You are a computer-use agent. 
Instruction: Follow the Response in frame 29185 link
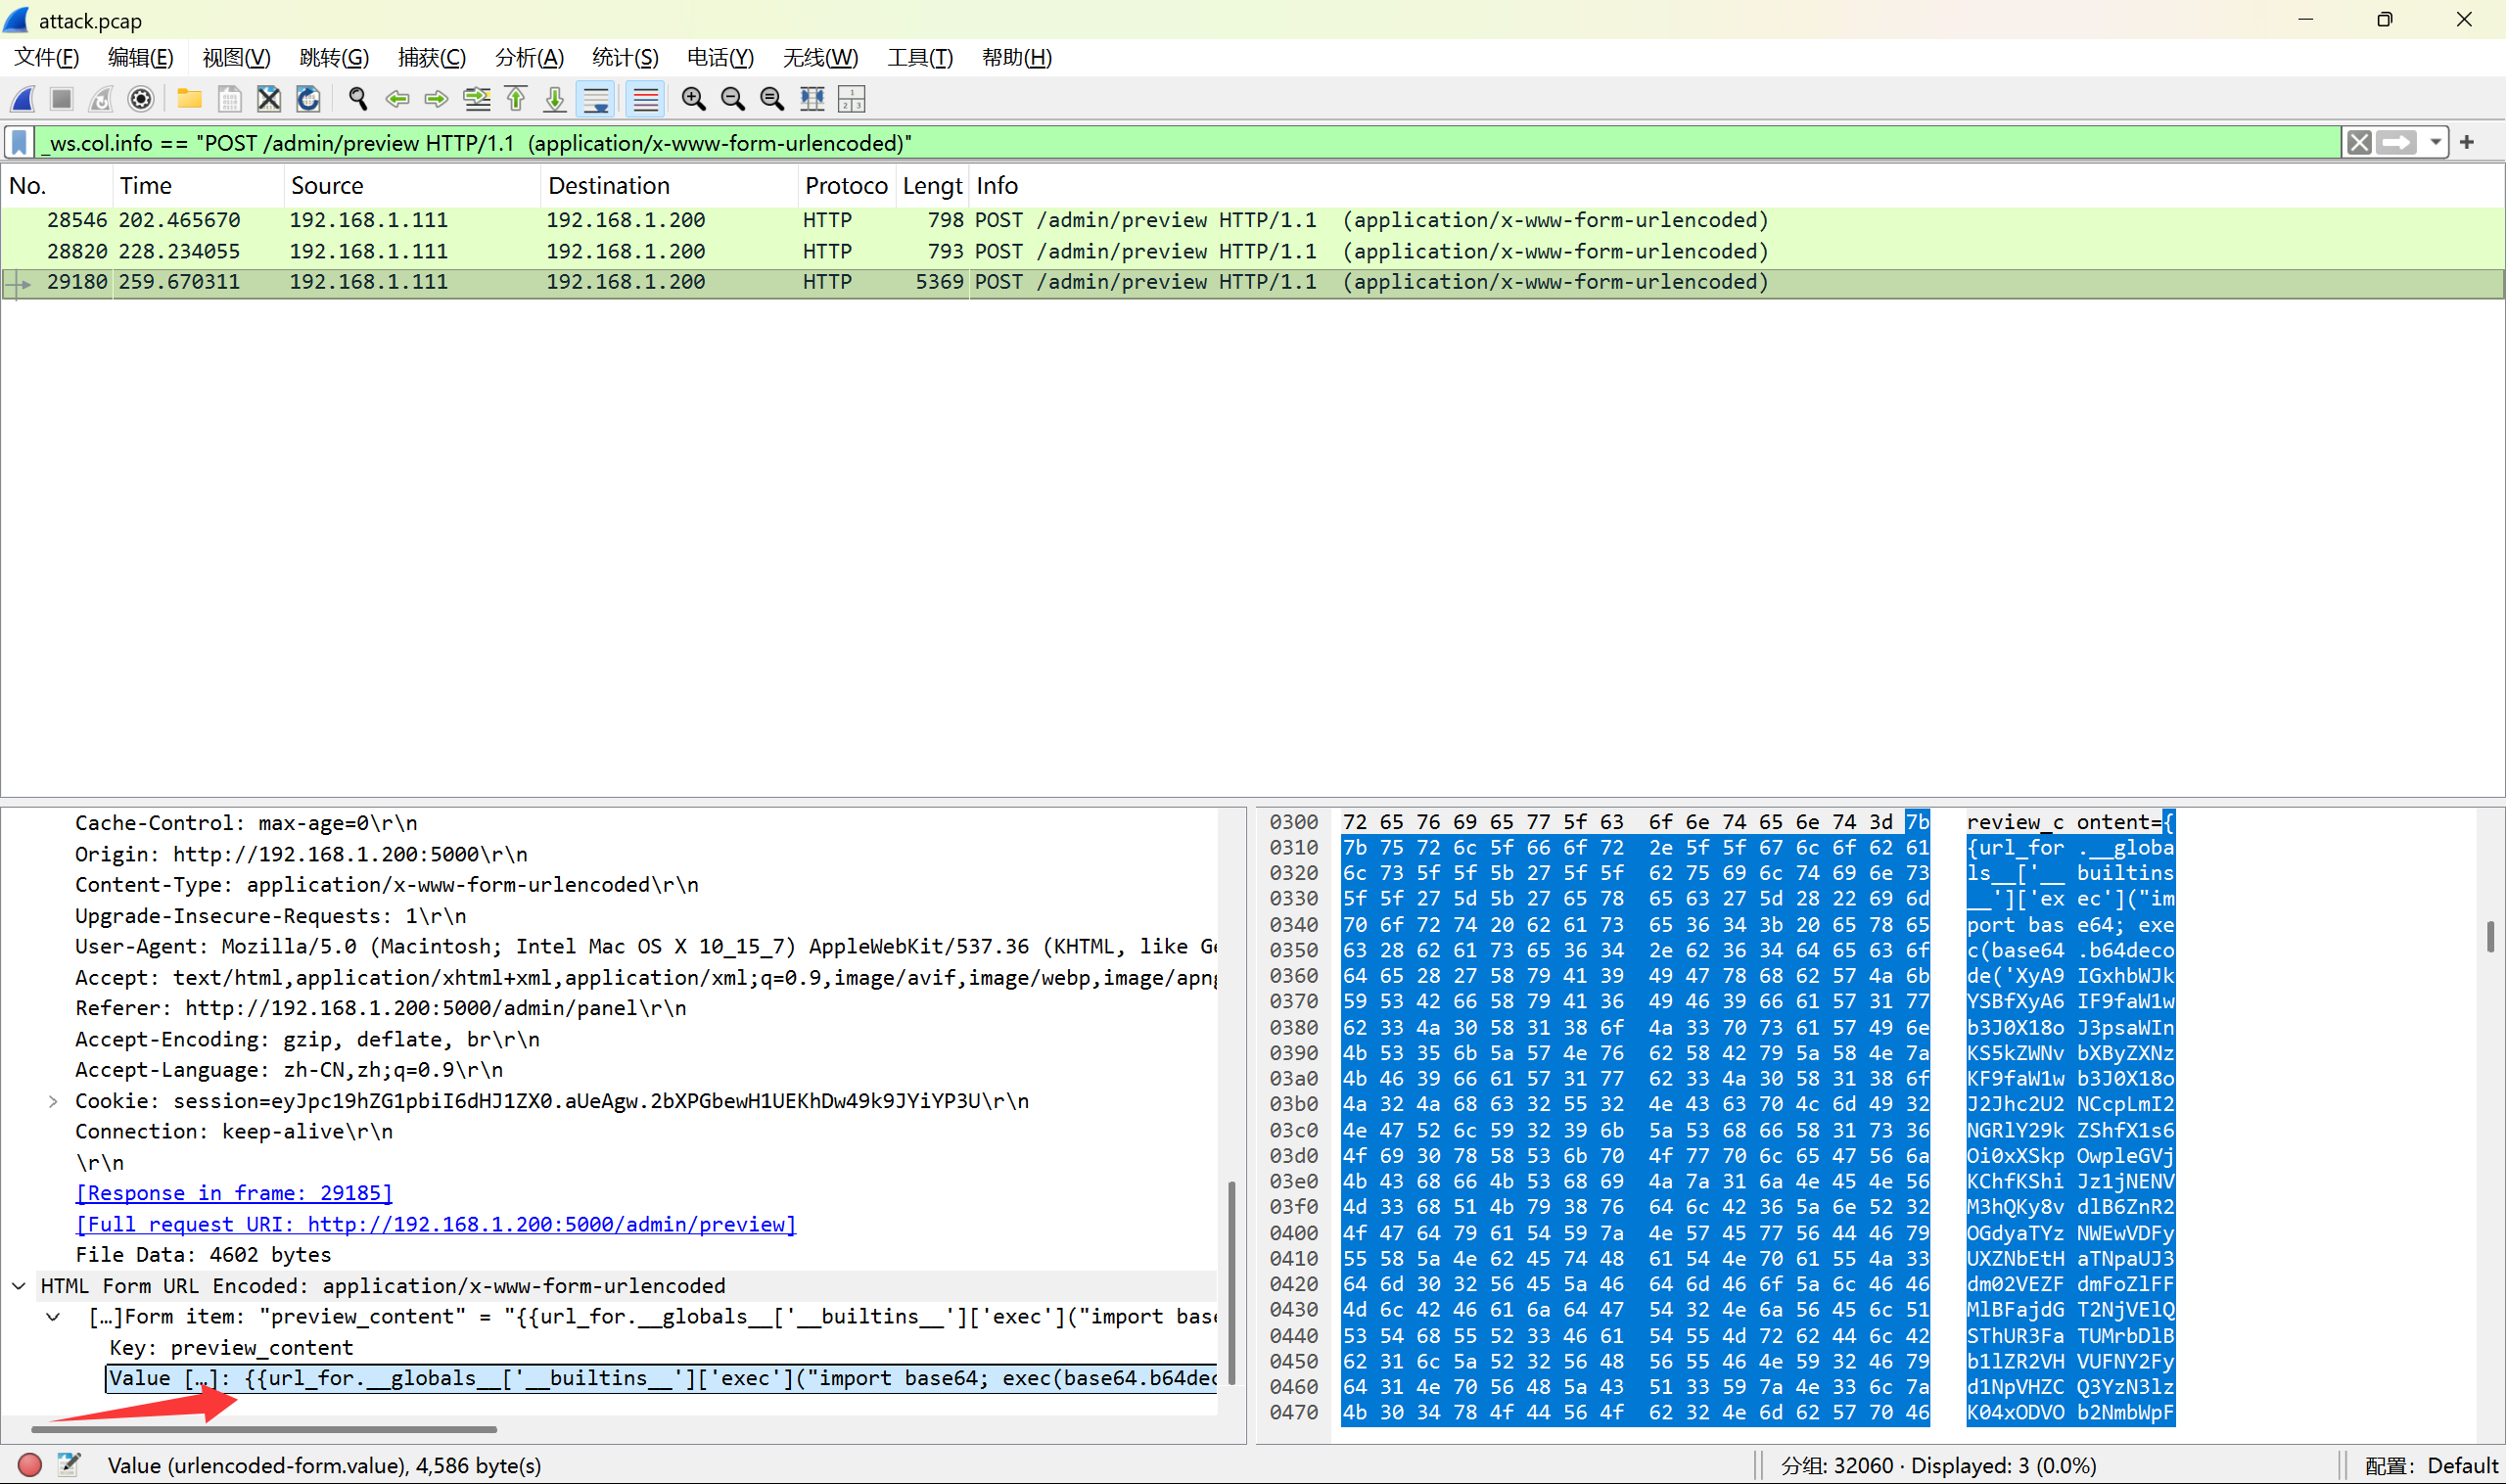[x=234, y=1193]
